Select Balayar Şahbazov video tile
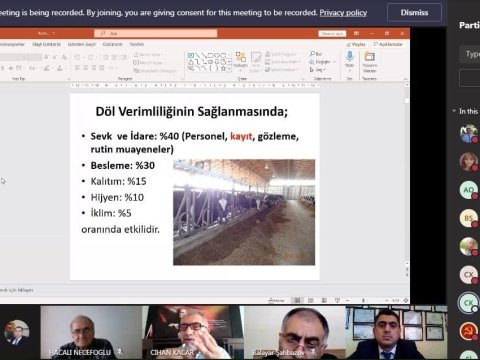This screenshot has height=360, width=480. coord(295,332)
